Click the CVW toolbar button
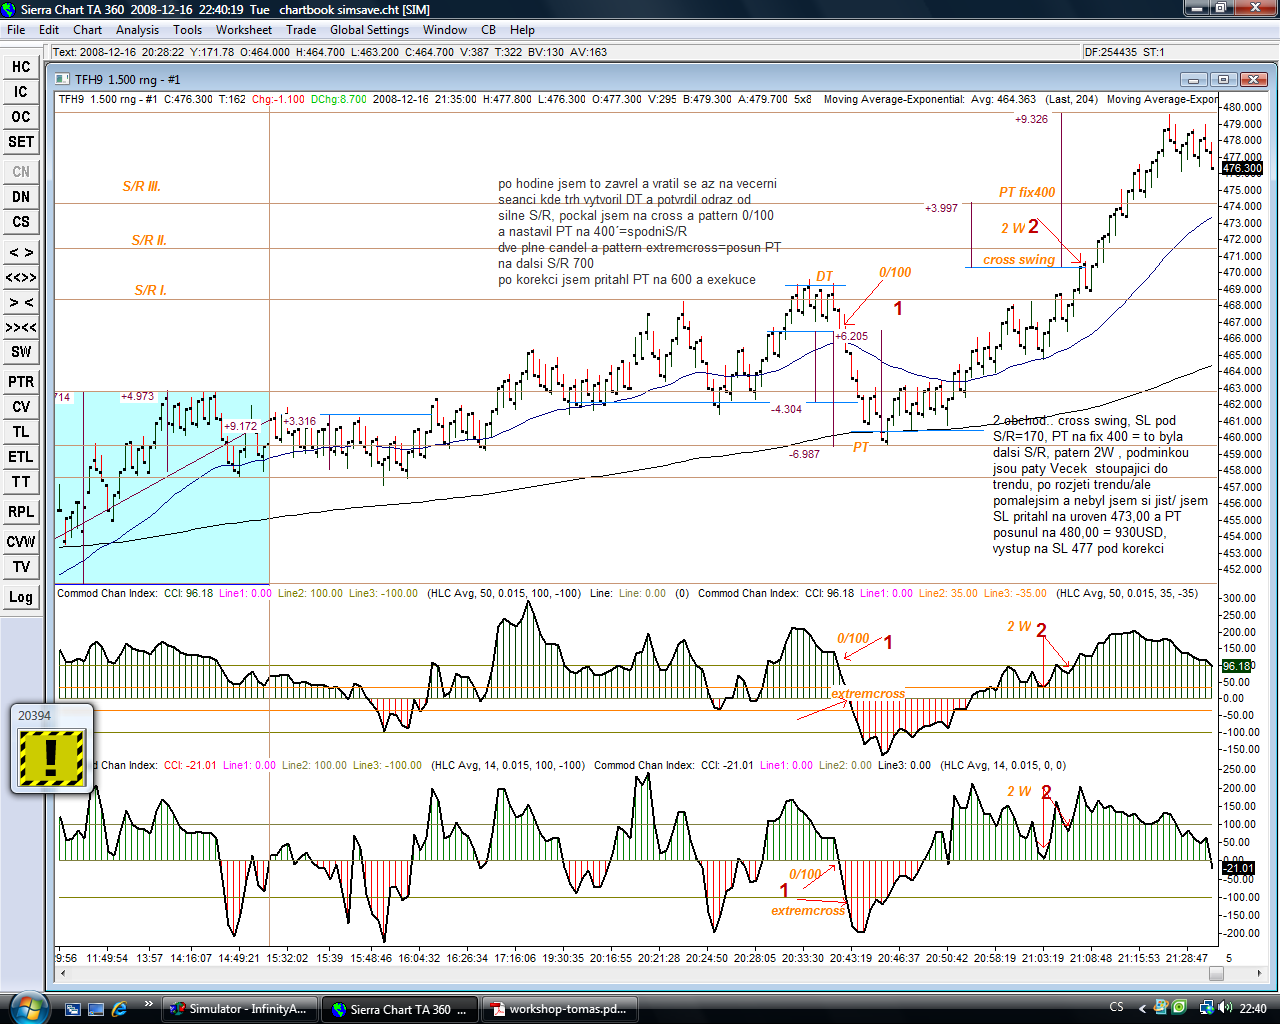 [21, 542]
